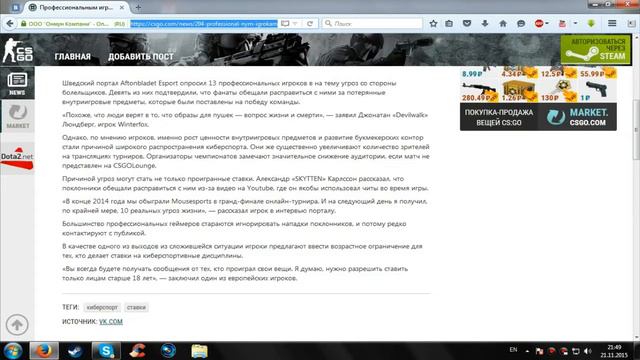
Task: Reload the page with the refresh button
Action: (x=310, y=24)
